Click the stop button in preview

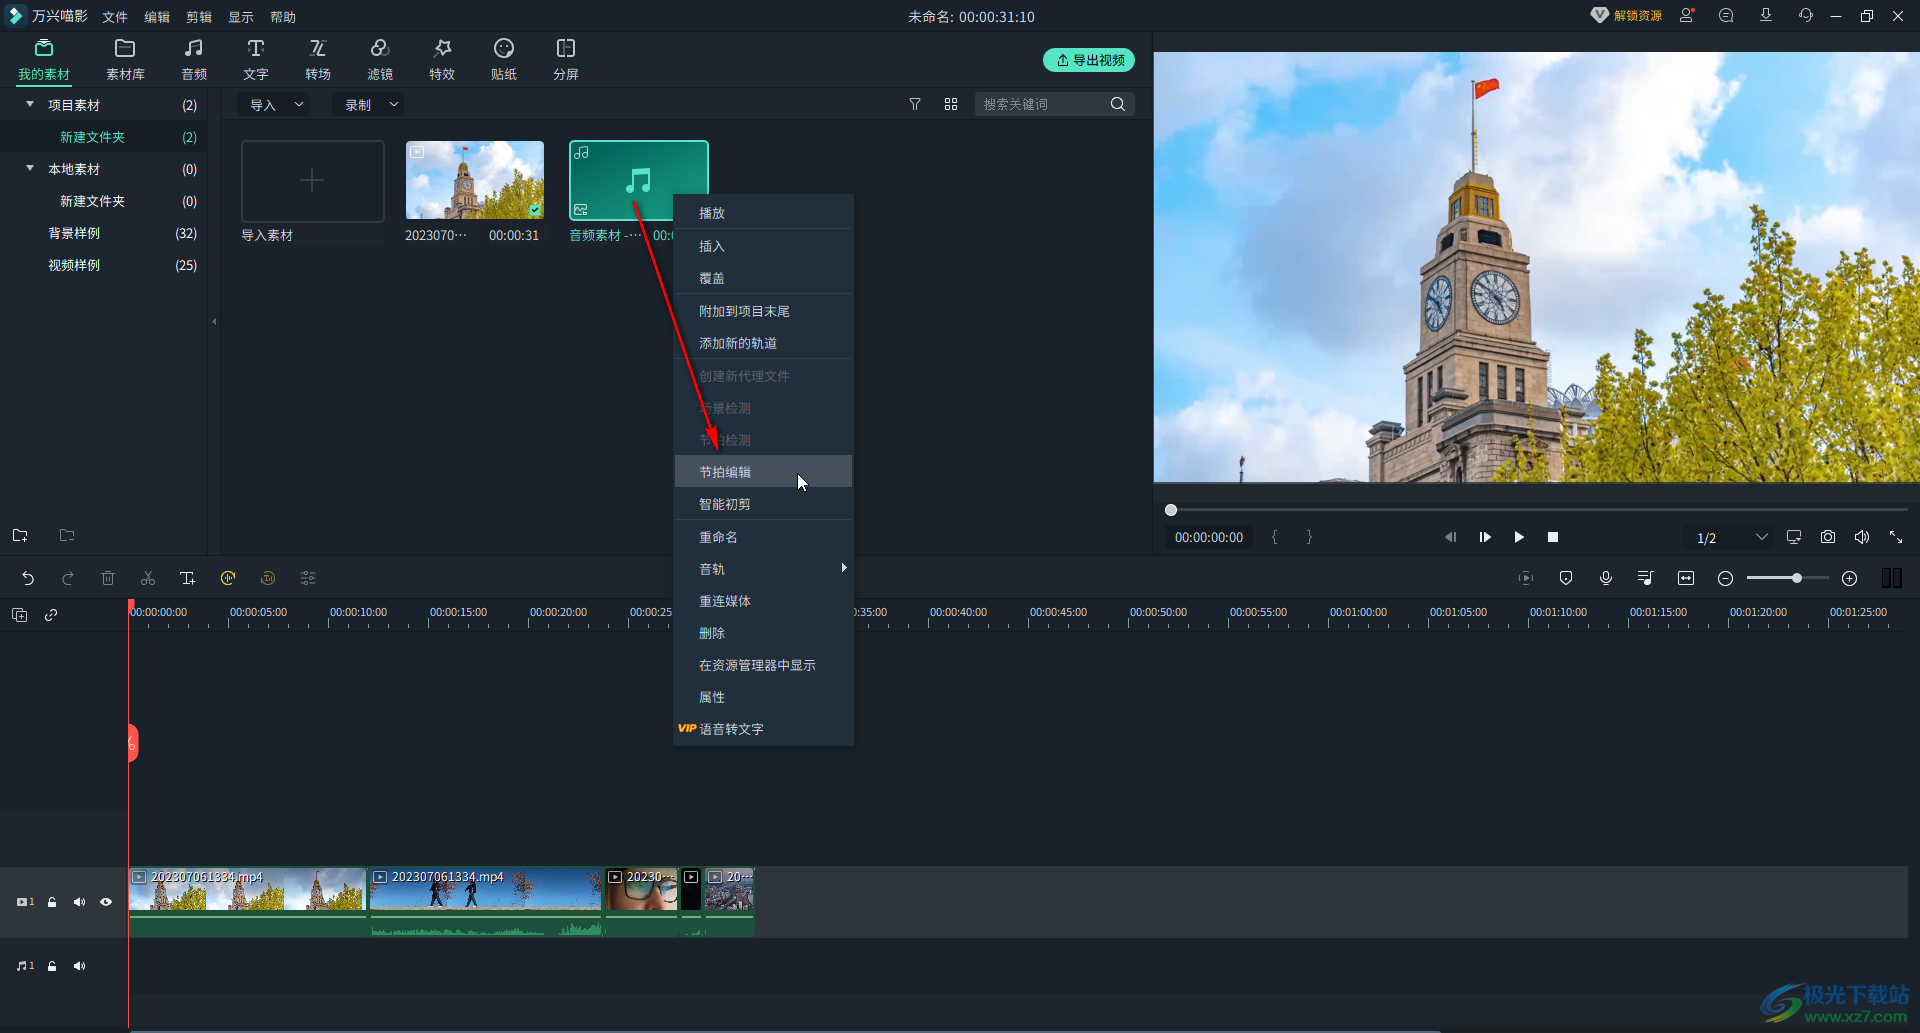pyautogui.click(x=1553, y=537)
